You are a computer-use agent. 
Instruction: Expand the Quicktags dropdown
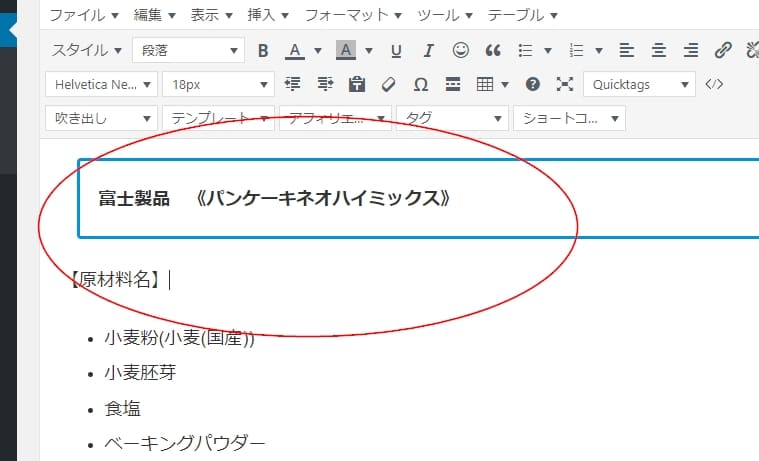[639, 84]
